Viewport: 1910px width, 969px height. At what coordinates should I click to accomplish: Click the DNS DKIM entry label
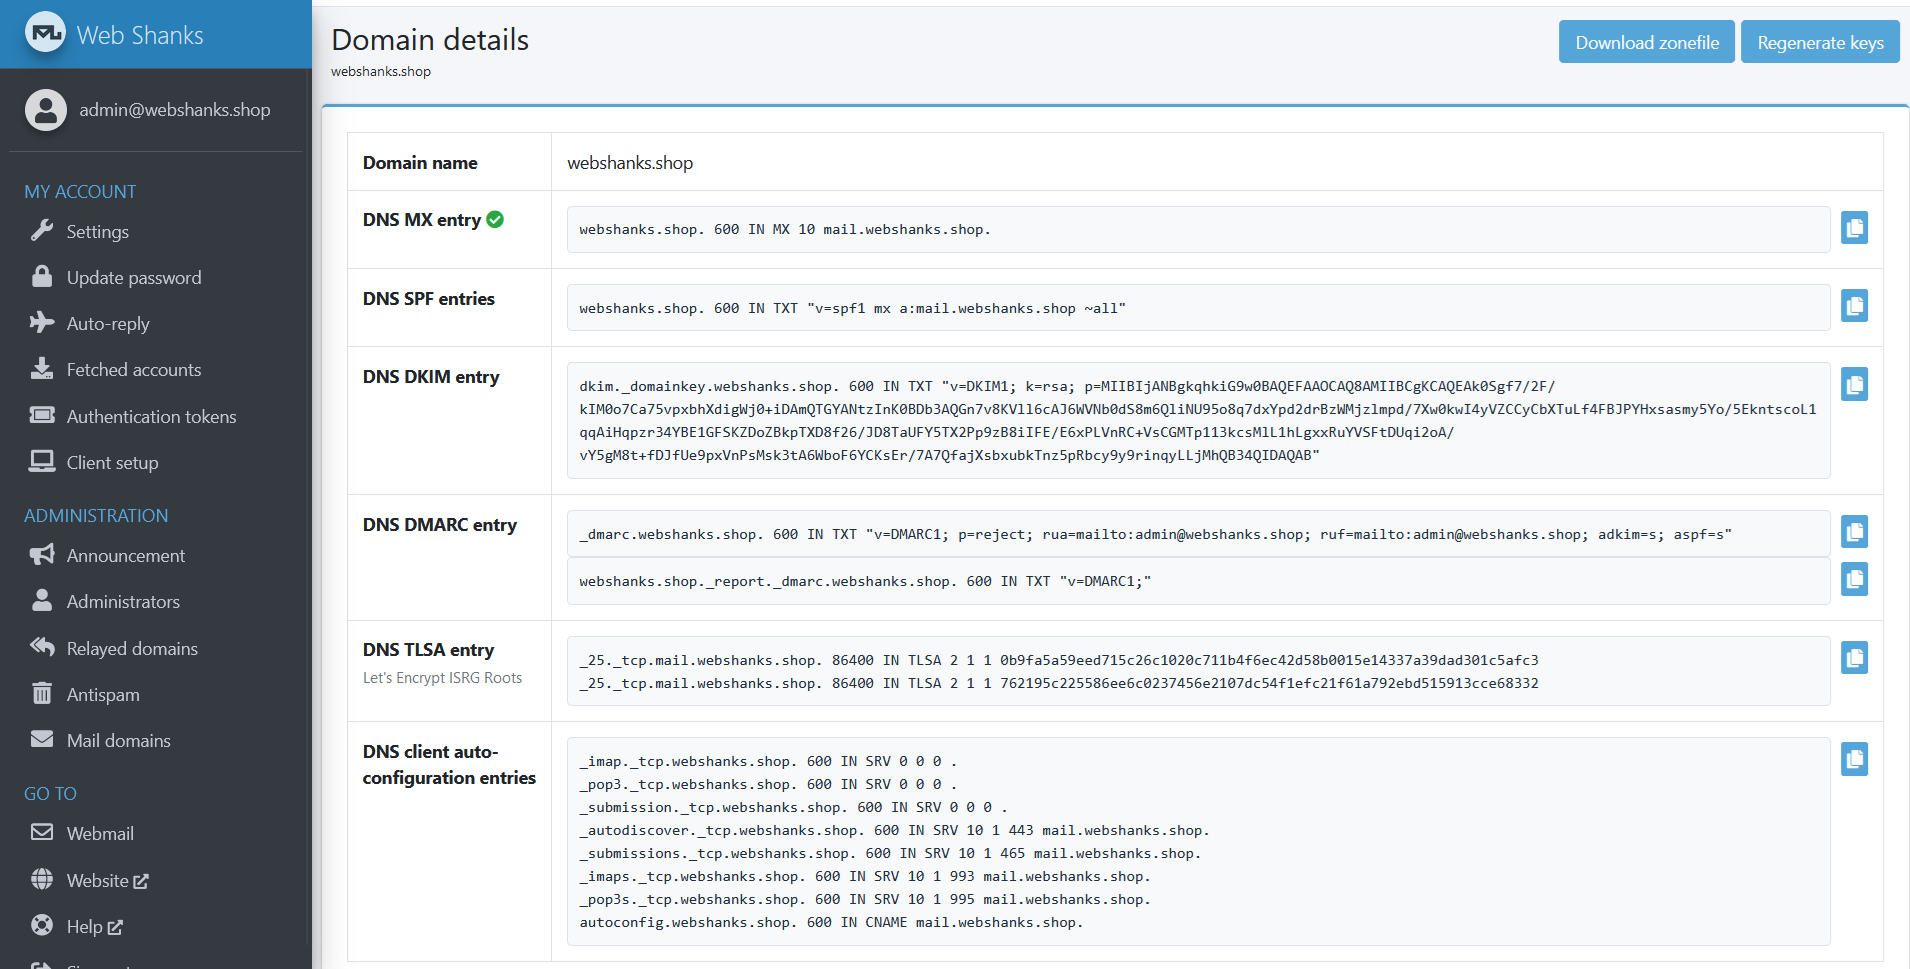point(431,377)
